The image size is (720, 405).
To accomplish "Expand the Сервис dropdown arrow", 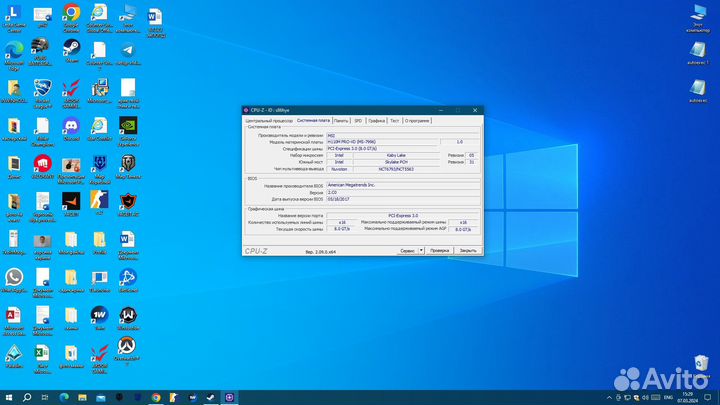I will pos(421,251).
